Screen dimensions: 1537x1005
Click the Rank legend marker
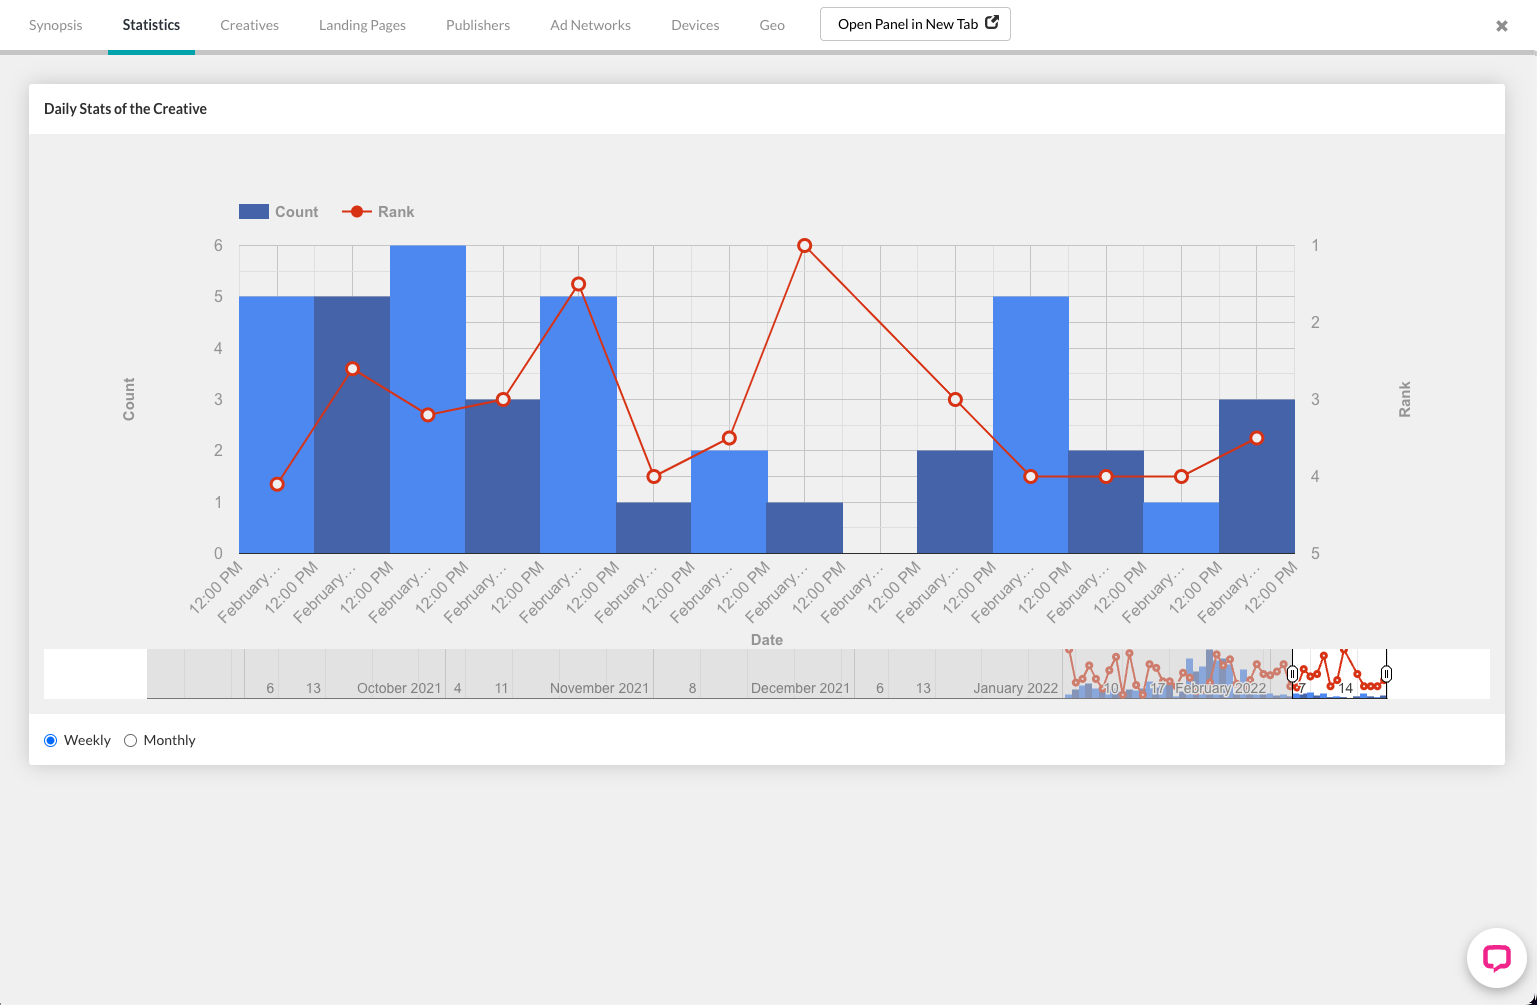(x=356, y=211)
